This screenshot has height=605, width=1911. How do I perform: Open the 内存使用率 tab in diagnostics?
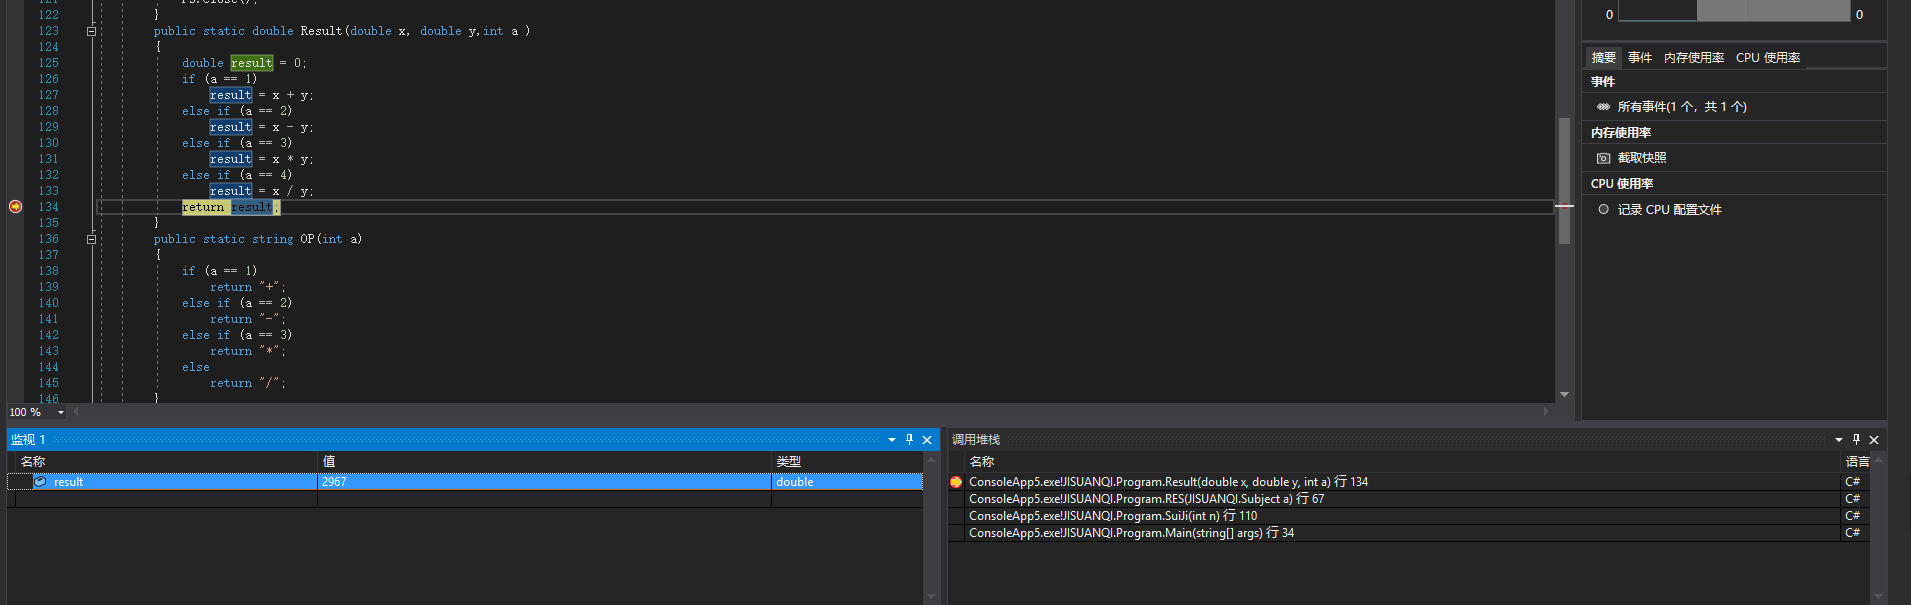(x=1694, y=58)
